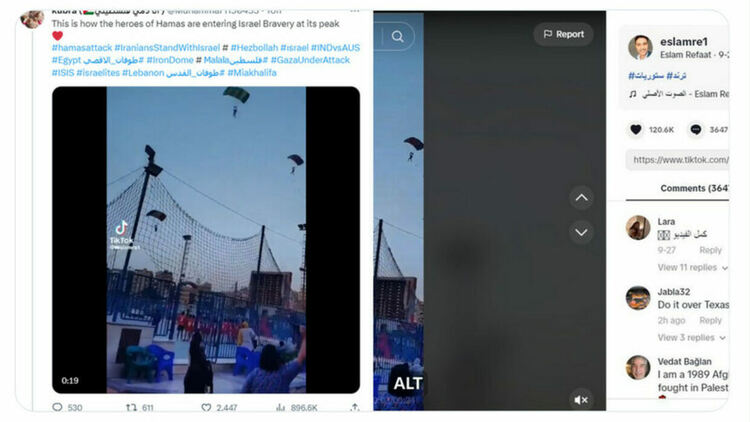Open TikTok comments bubble icon
This screenshot has width=750, height=422.
(x=696, y=130)
